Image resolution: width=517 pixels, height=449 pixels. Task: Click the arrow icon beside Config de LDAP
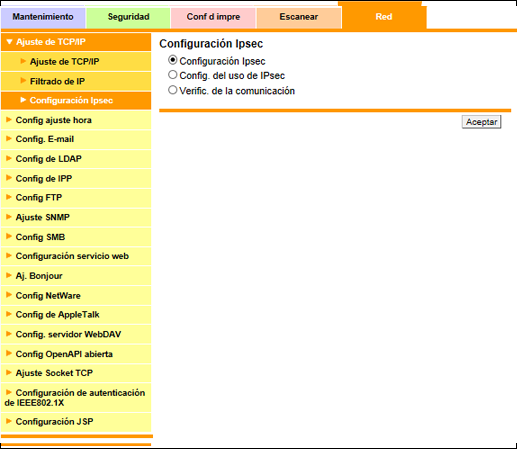click(x=9, y=158)
